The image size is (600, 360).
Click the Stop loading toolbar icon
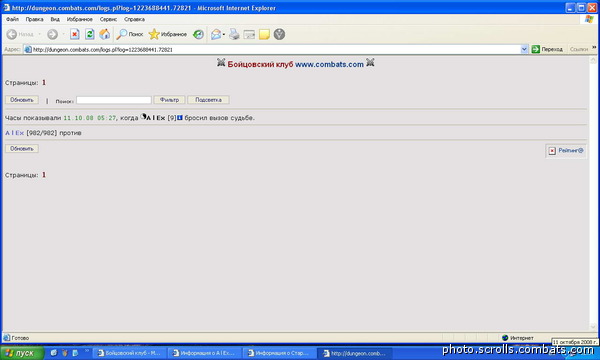coord(75,34)
